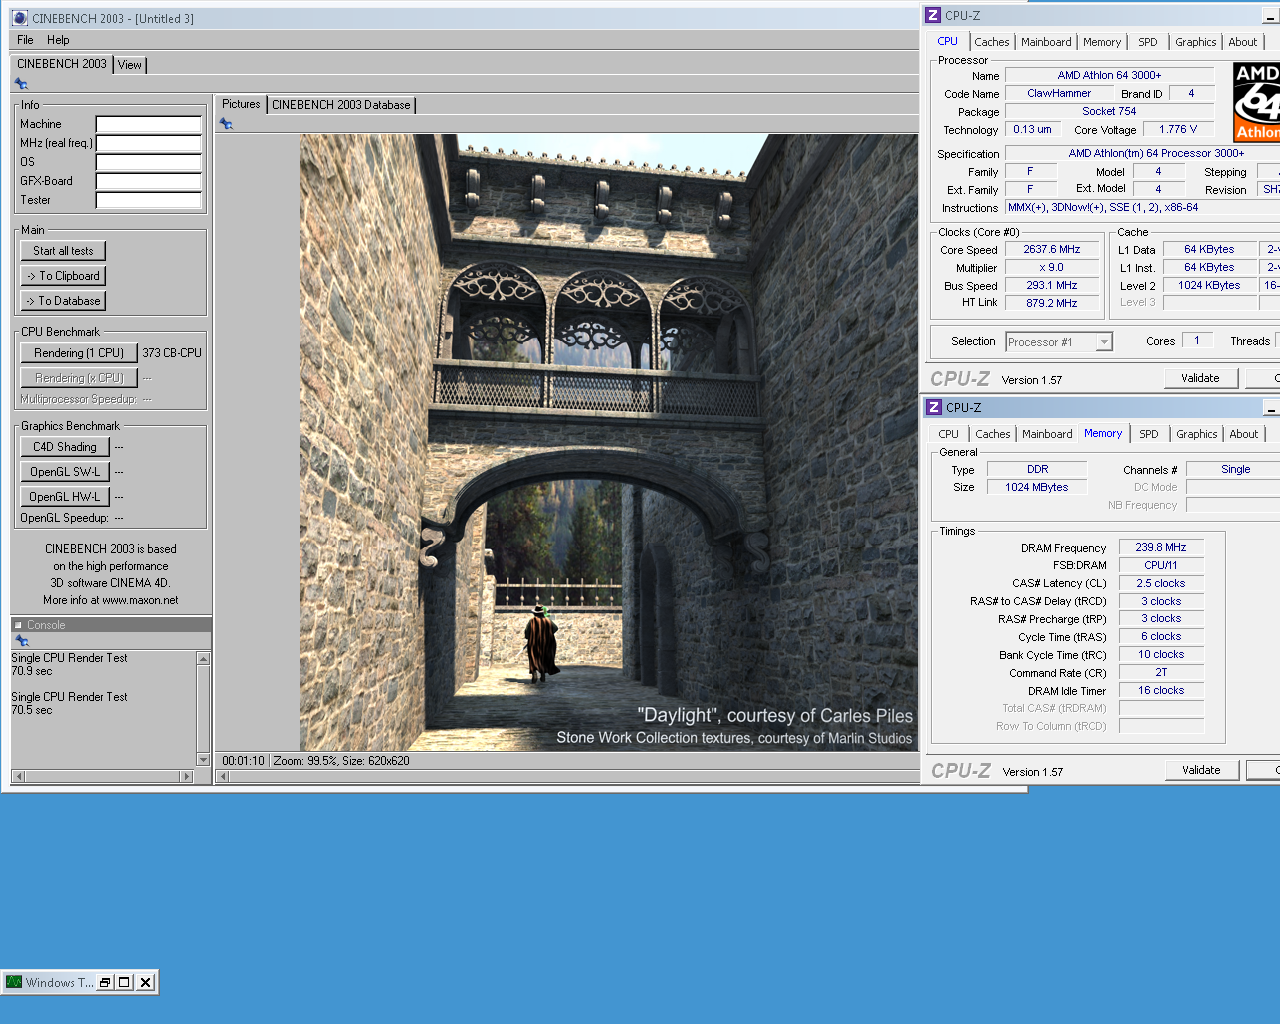Click the Z icon of the CPU-Z window showing Memory timings
This screenshot has width=1280, height=1024.
coord(934,407)
